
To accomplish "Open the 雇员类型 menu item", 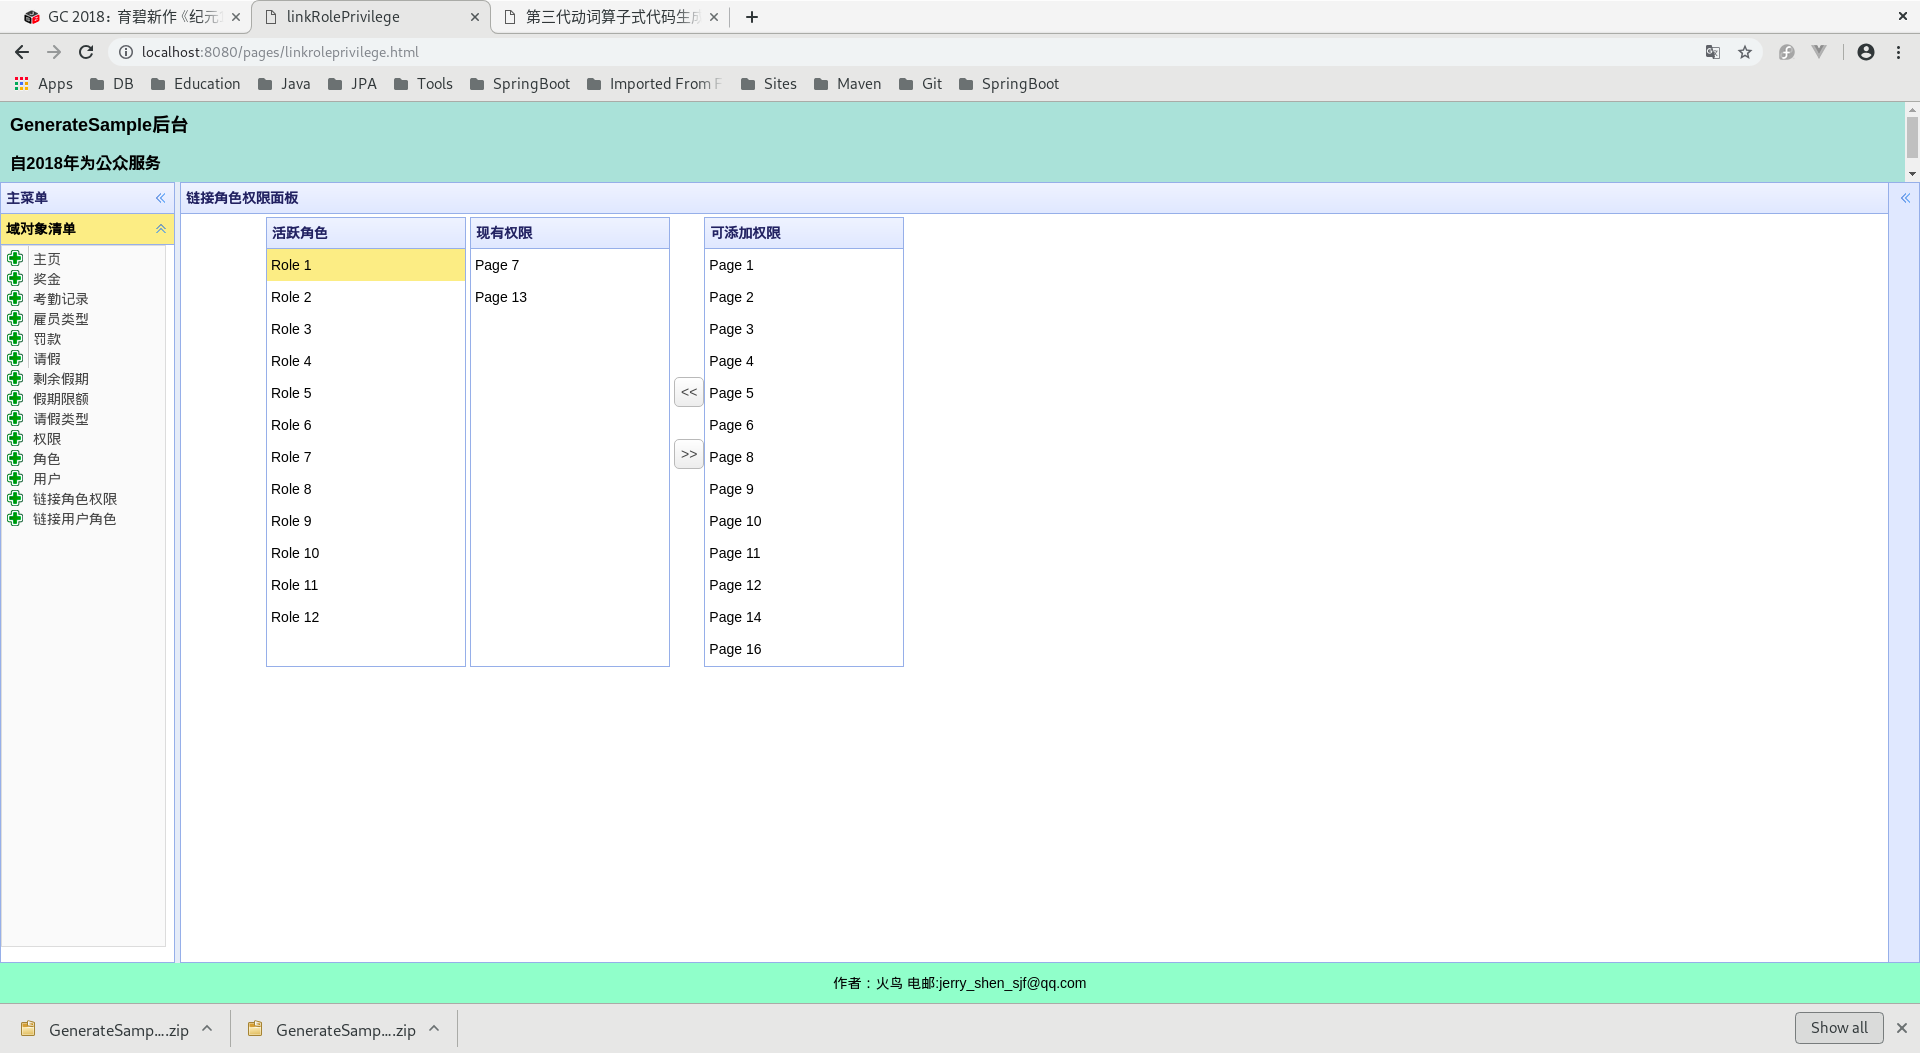I will tap(61, 319).
